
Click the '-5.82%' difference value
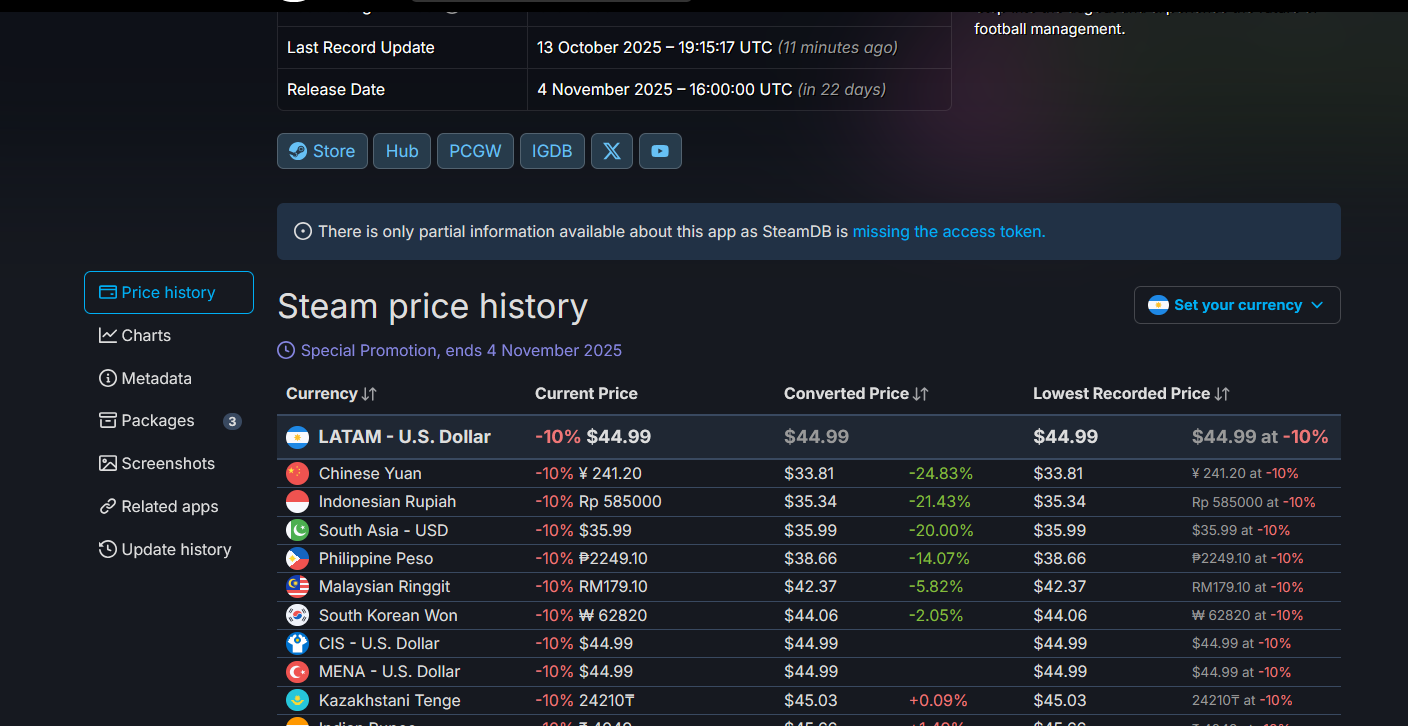pos(936,586)
